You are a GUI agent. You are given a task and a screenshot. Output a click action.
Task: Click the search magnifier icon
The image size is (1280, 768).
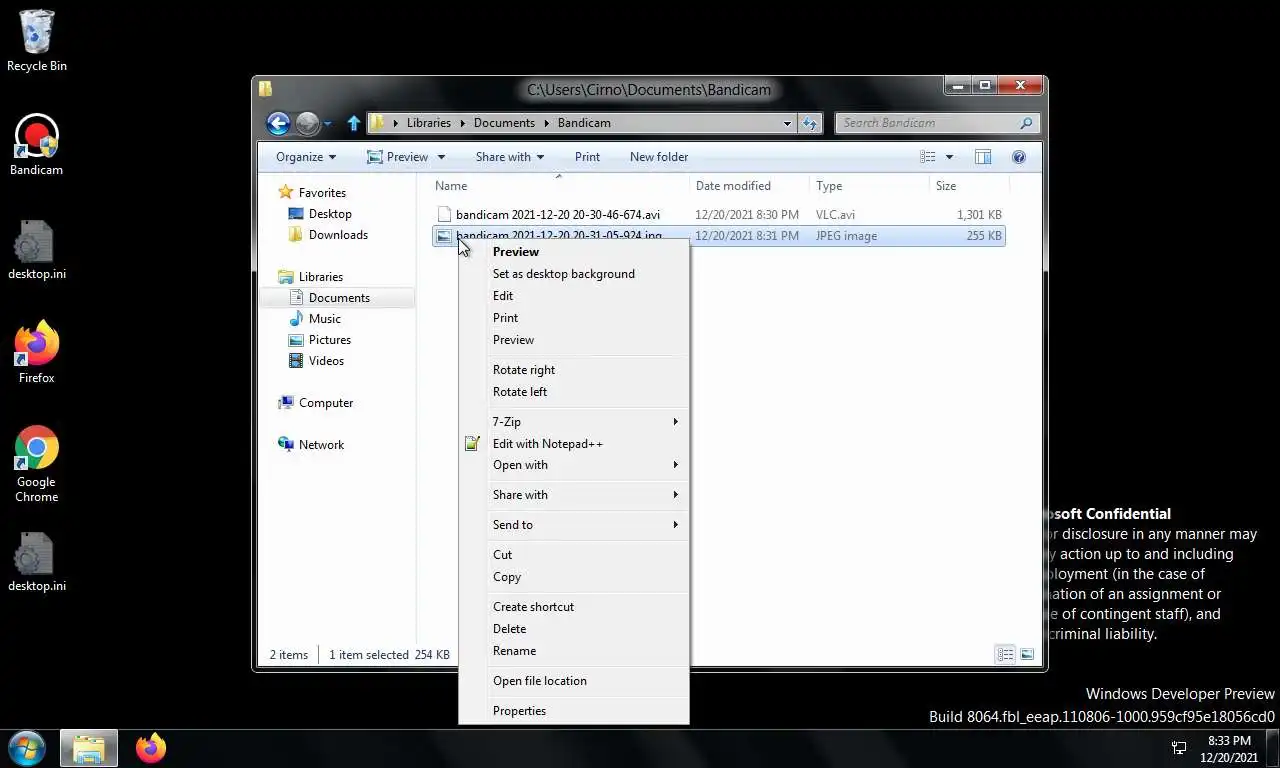(1026, 123)
